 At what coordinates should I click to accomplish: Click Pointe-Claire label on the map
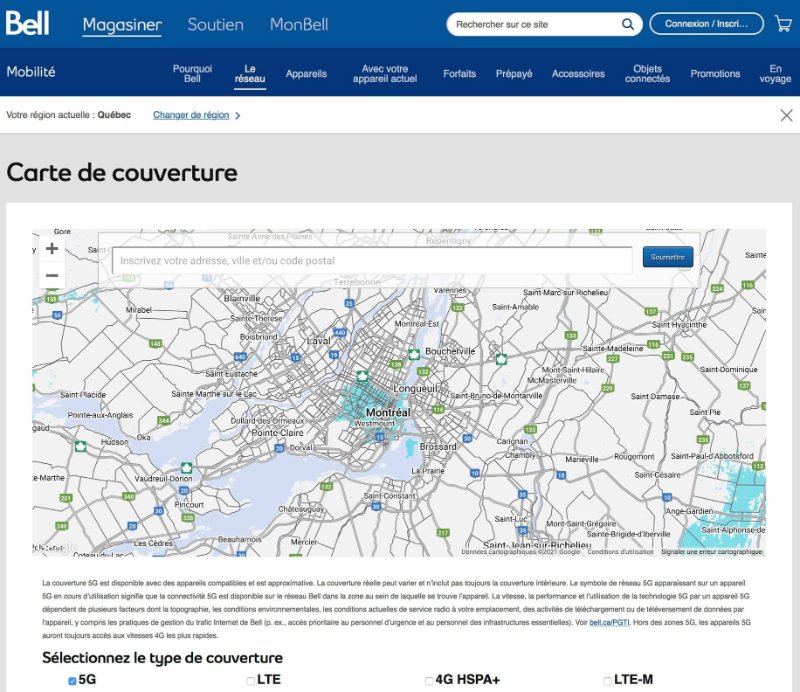[x=277, y=433]
